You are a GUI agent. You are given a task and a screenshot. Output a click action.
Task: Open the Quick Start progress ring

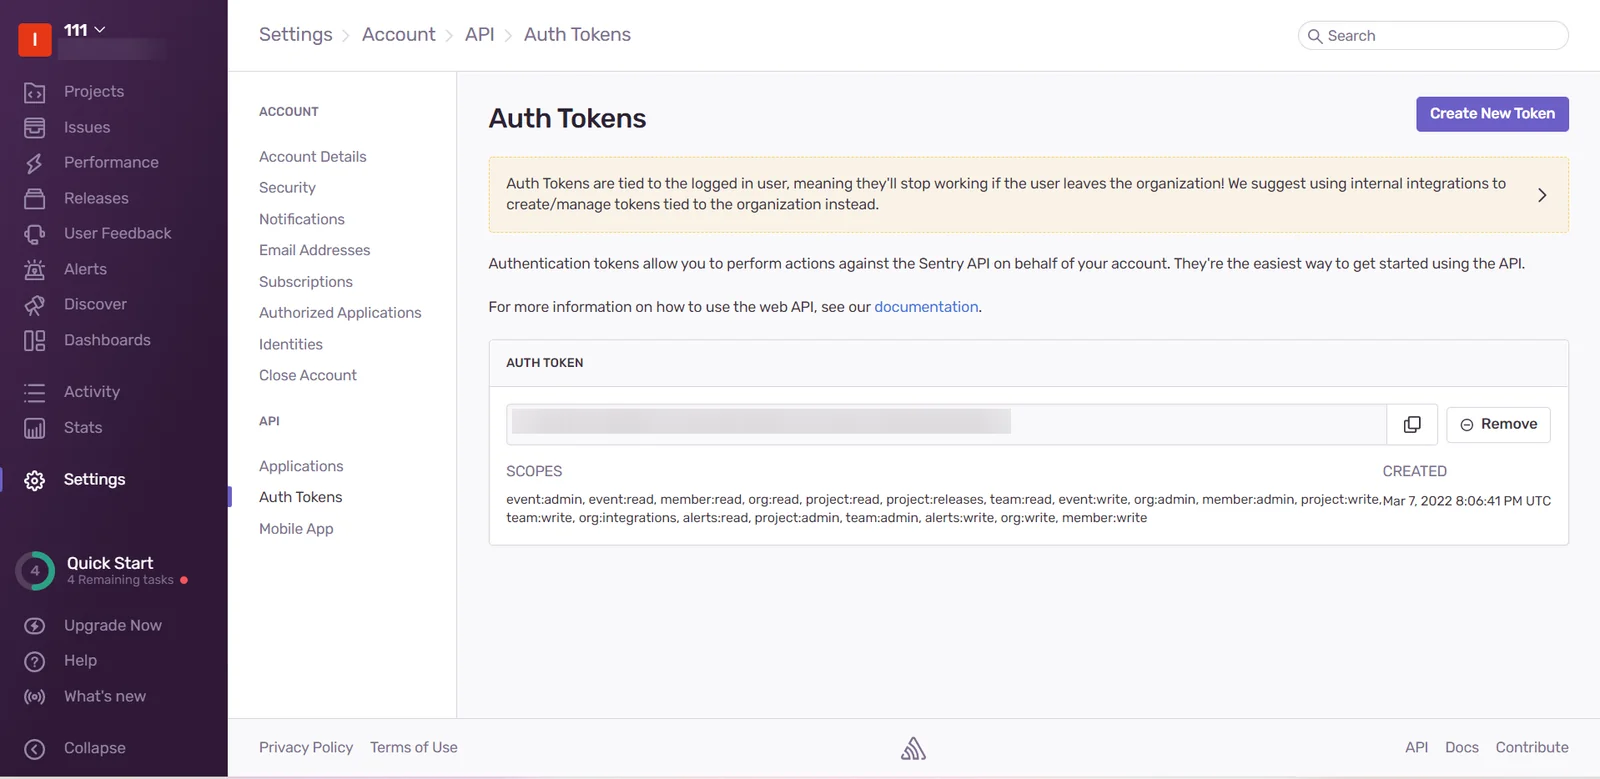(35, 571)
